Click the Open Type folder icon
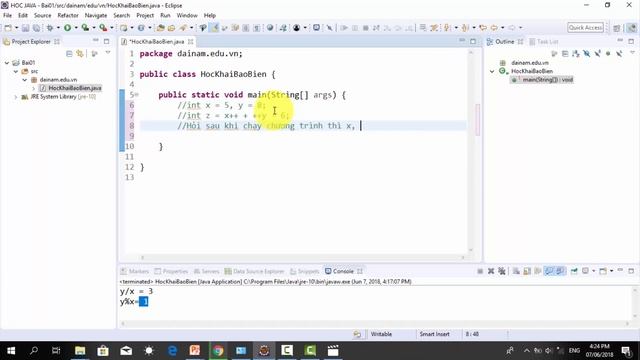The height and width of the screenshot is (360, 640). 160,28
